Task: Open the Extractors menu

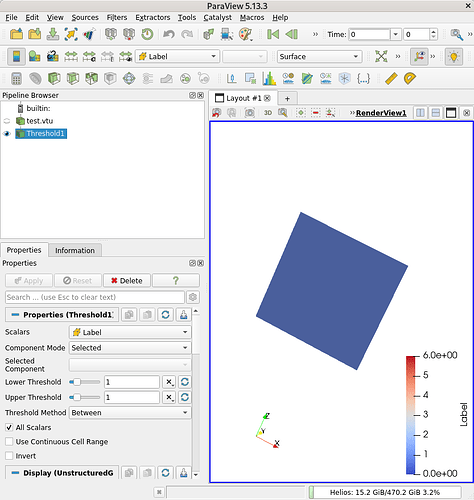Action: click(153, 17)
